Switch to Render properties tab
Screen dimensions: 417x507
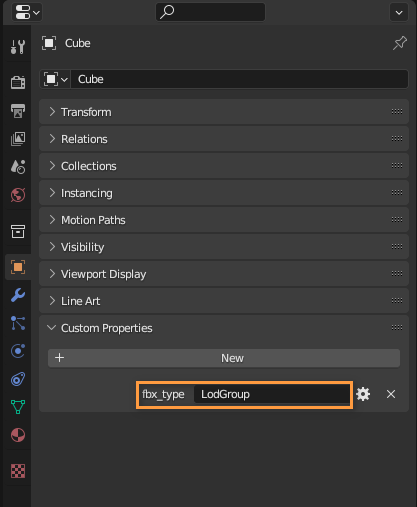18,82
